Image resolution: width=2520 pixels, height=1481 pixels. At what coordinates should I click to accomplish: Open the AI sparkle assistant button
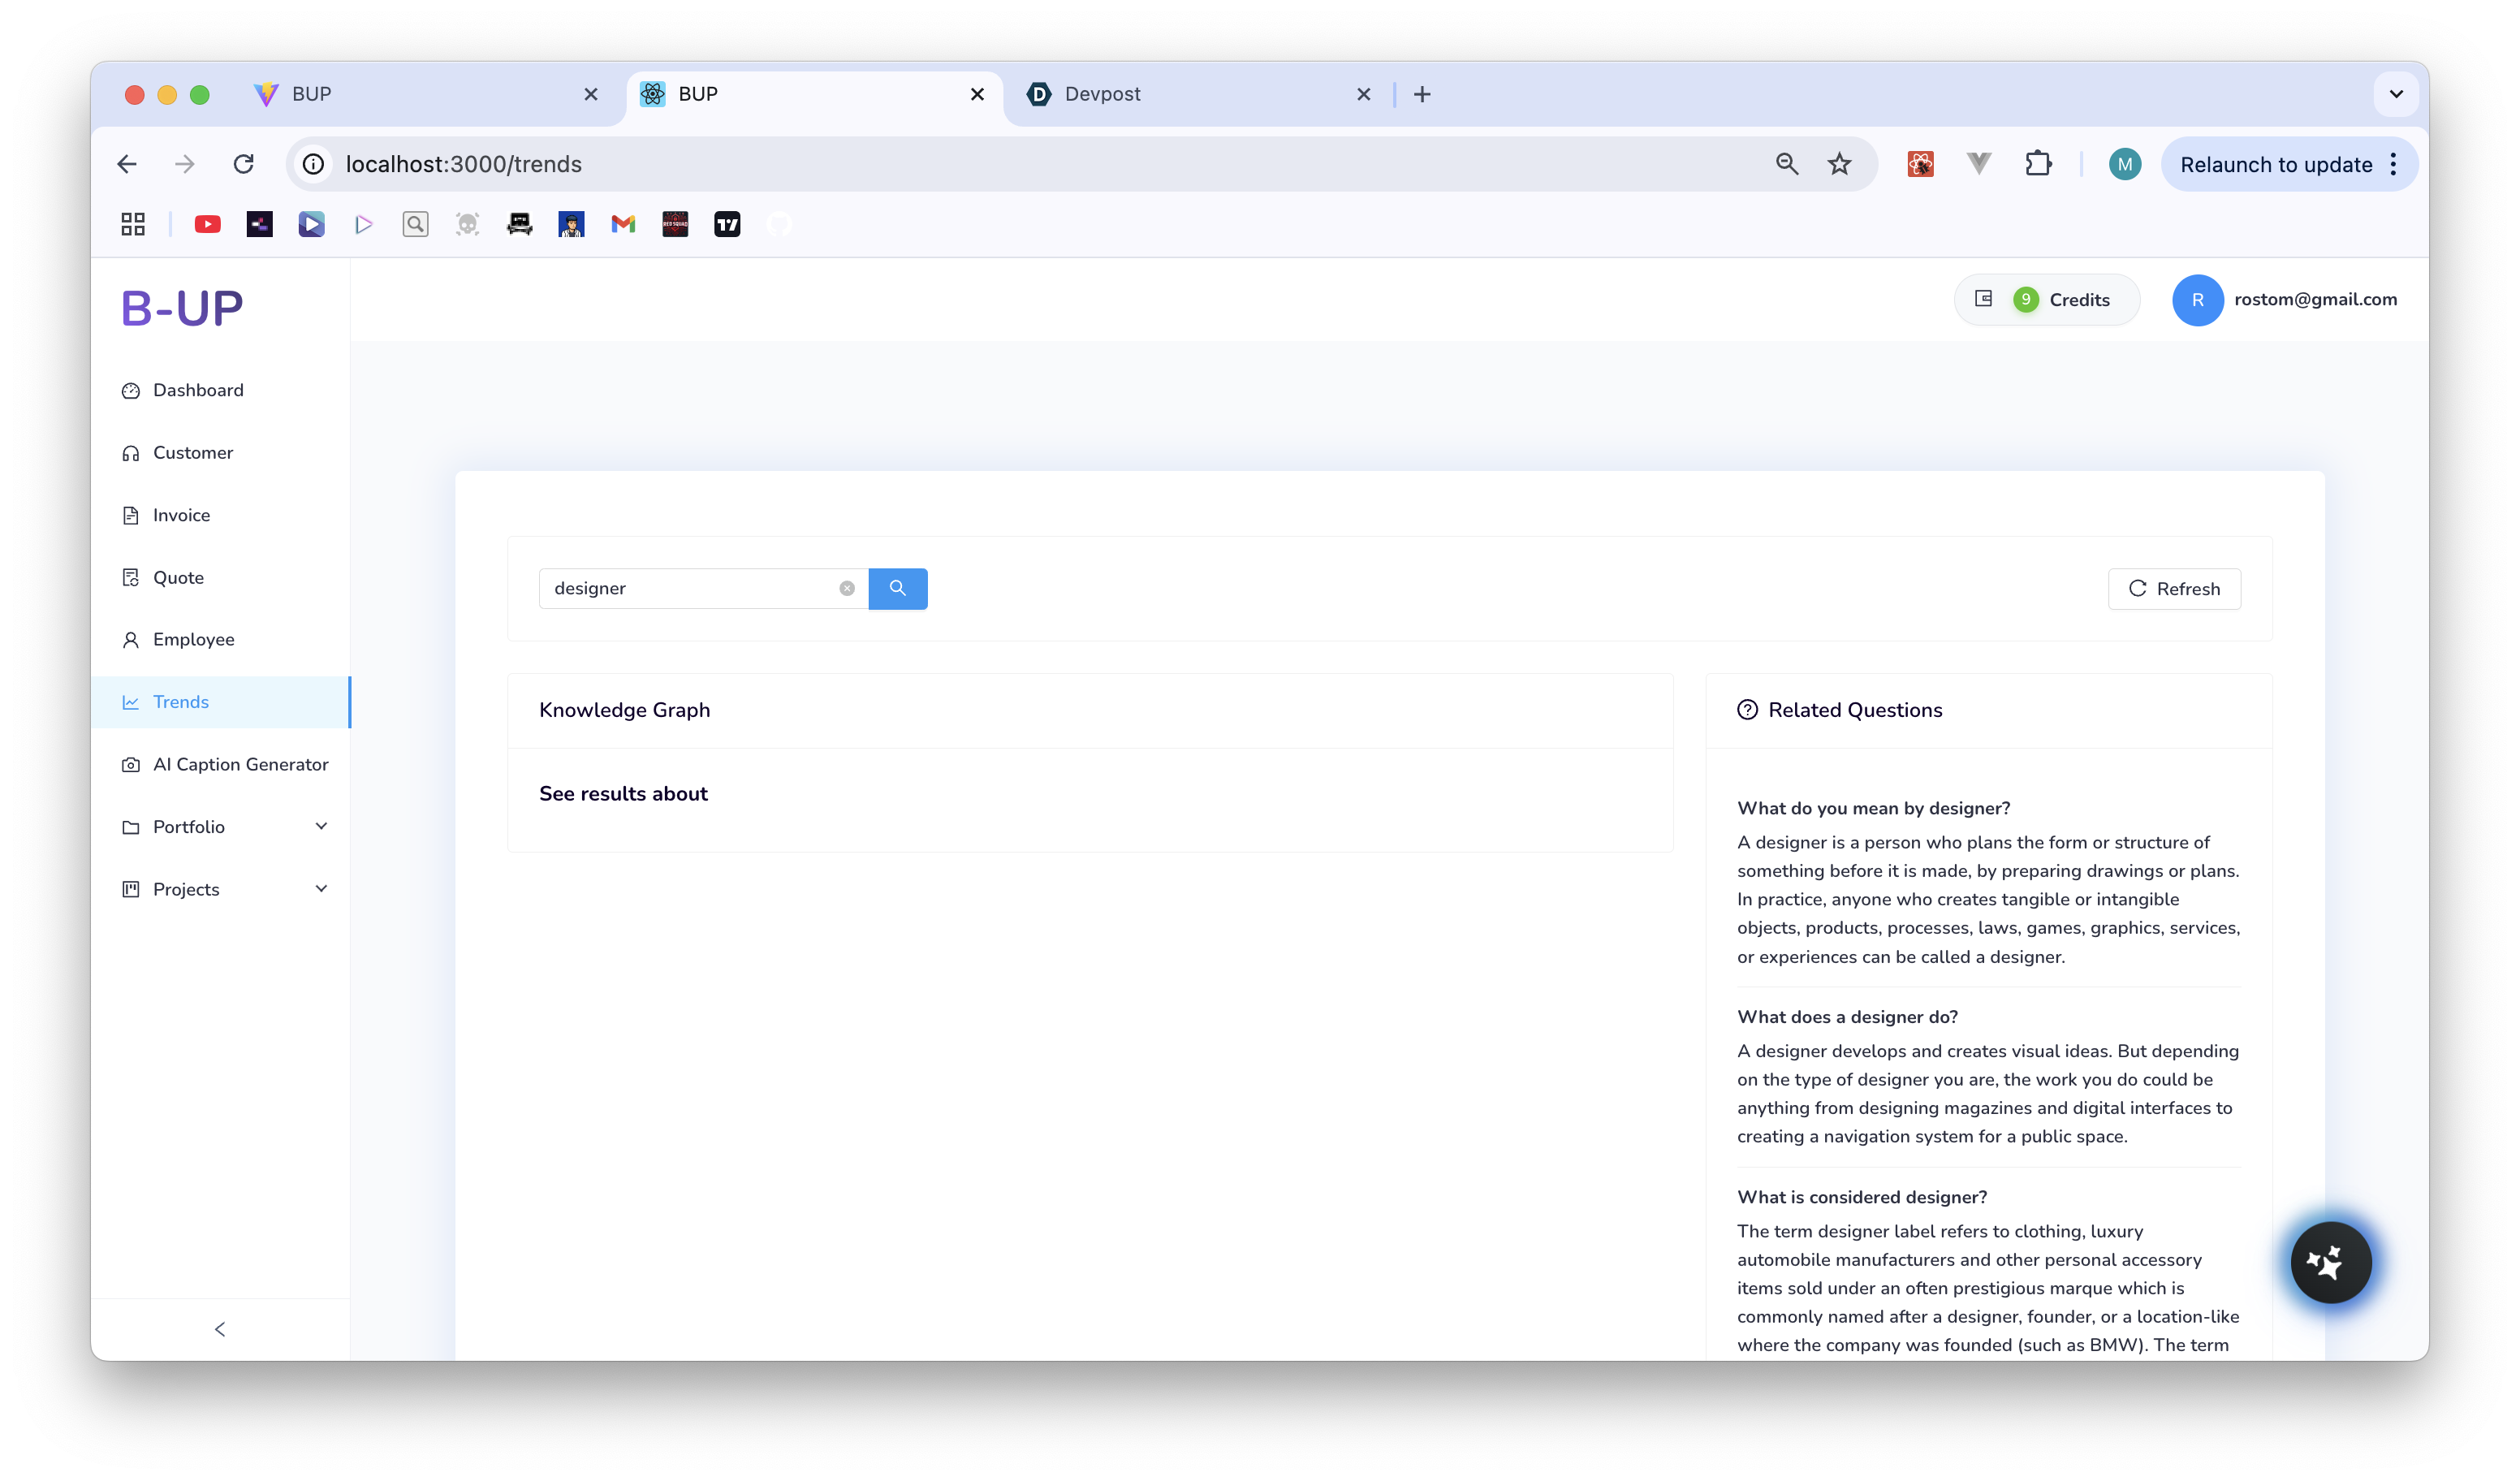tap(2330, 1262)
